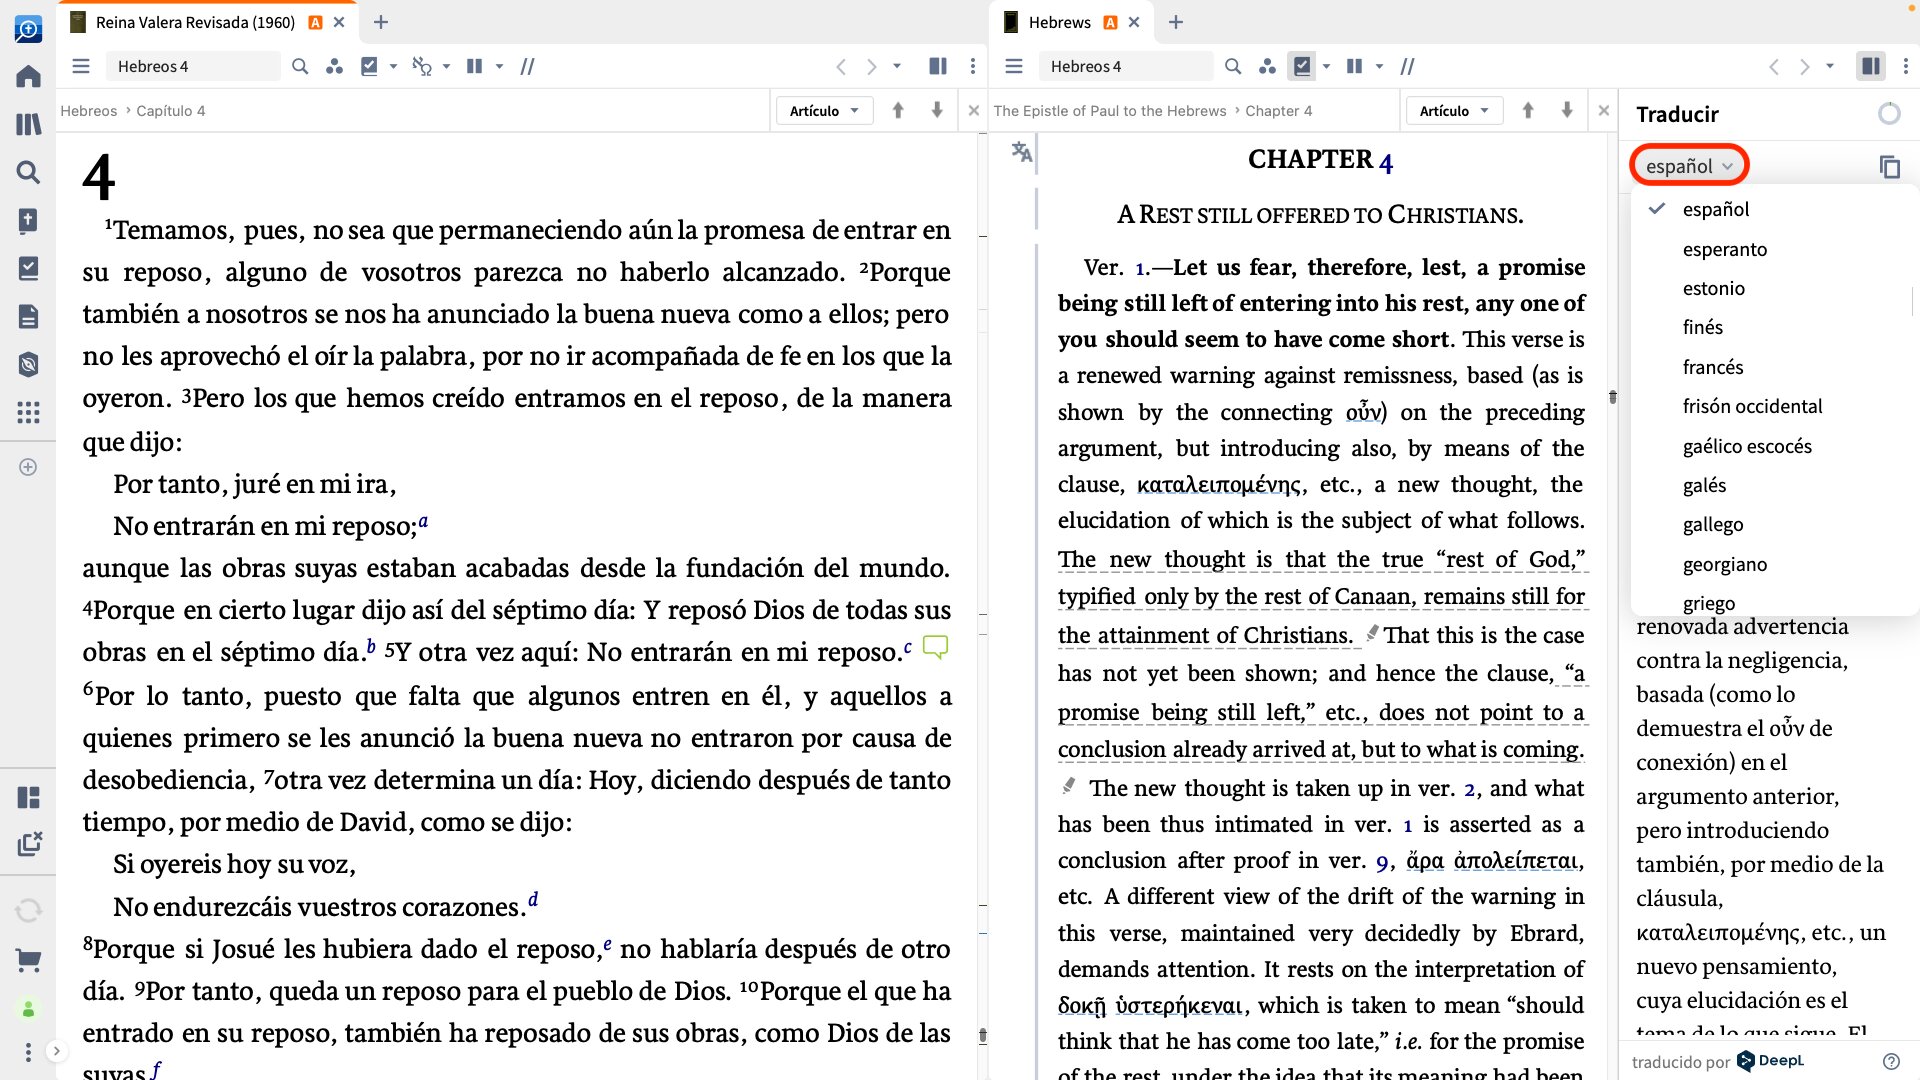Toggle column view in Reina Valera toolbar
Screen dimensions: 1920x1080
474,66
